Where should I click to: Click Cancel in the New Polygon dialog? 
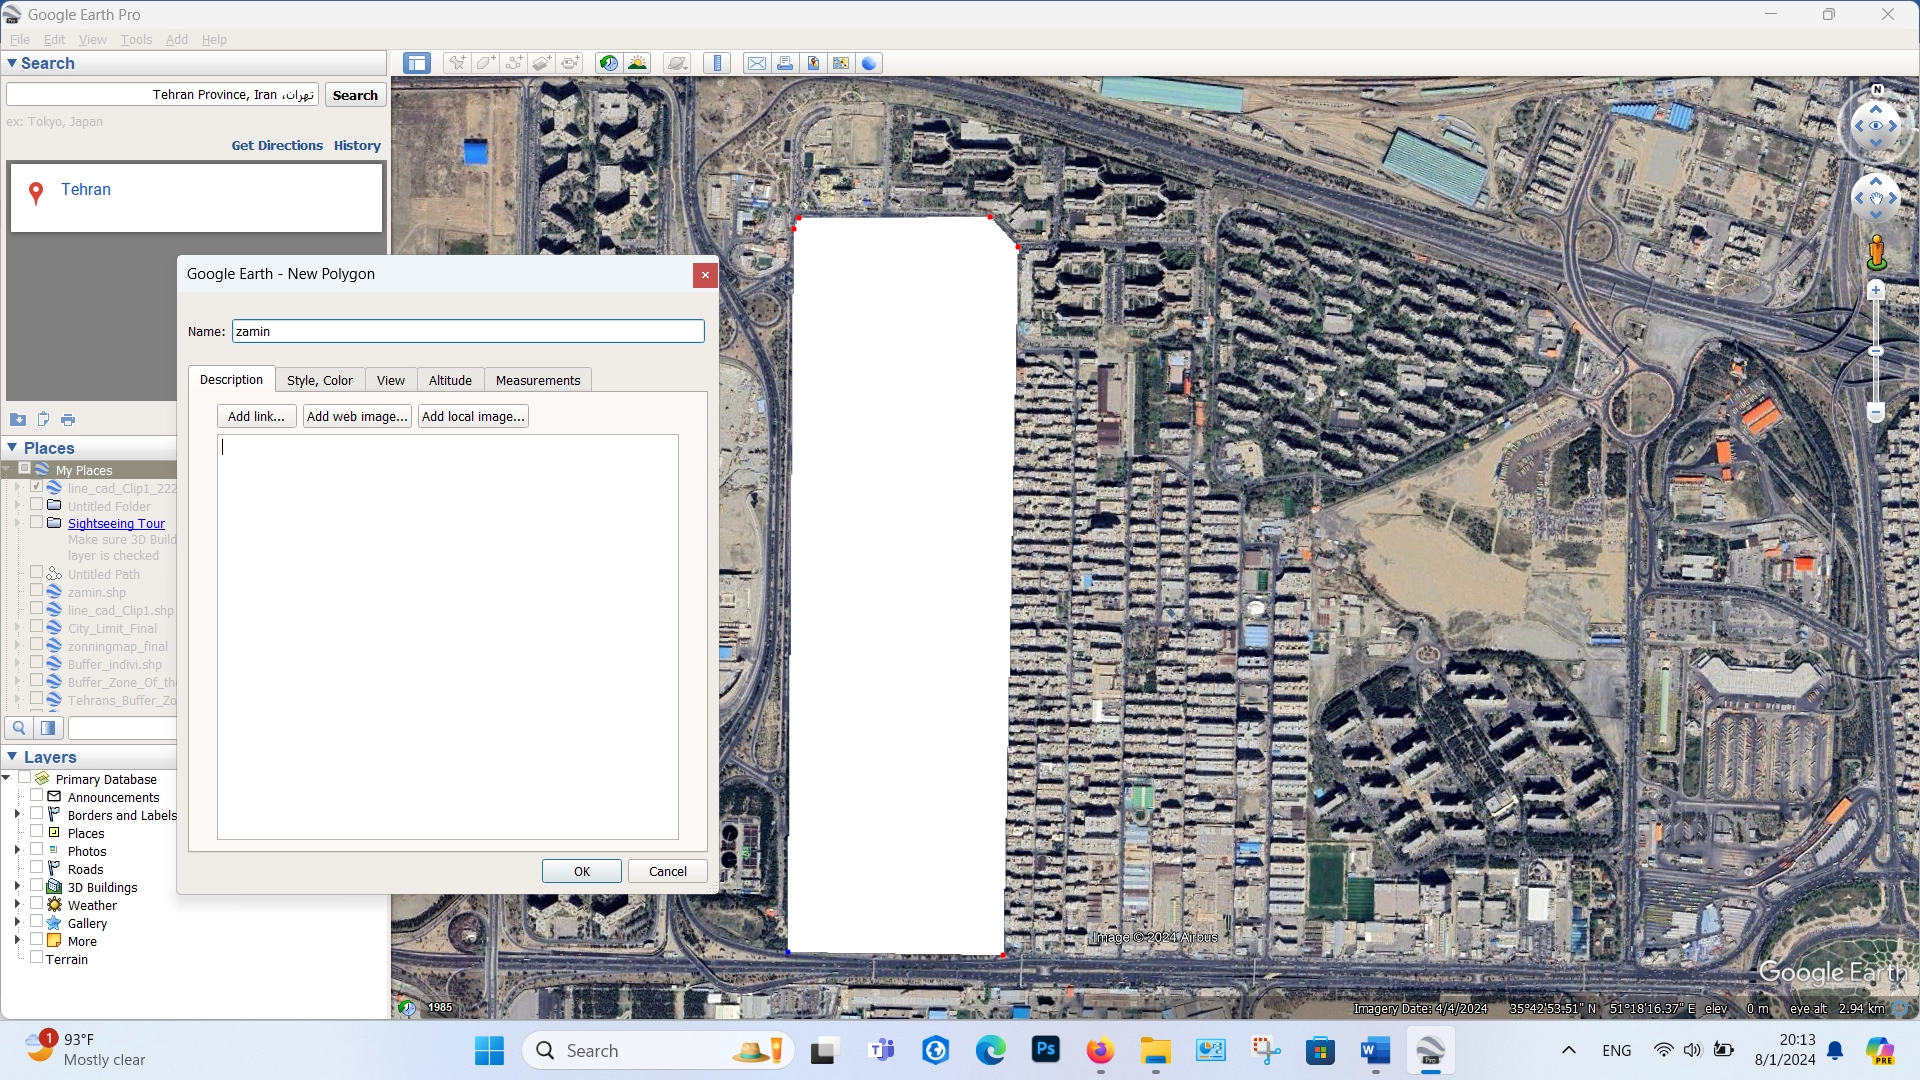pyautogui.click(x=668, y=871)
